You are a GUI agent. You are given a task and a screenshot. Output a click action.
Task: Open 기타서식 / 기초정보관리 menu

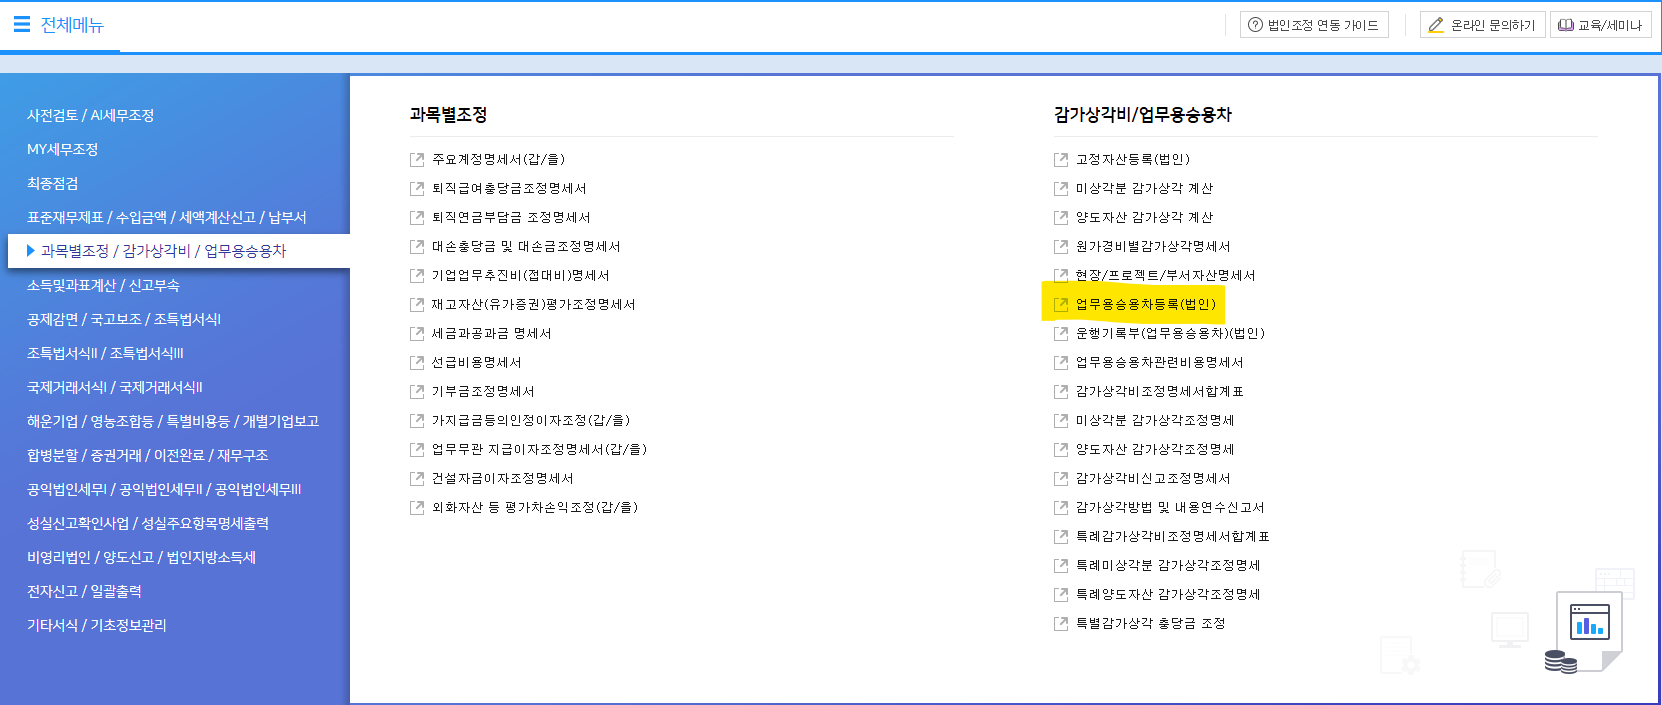(x=97, y=625)
